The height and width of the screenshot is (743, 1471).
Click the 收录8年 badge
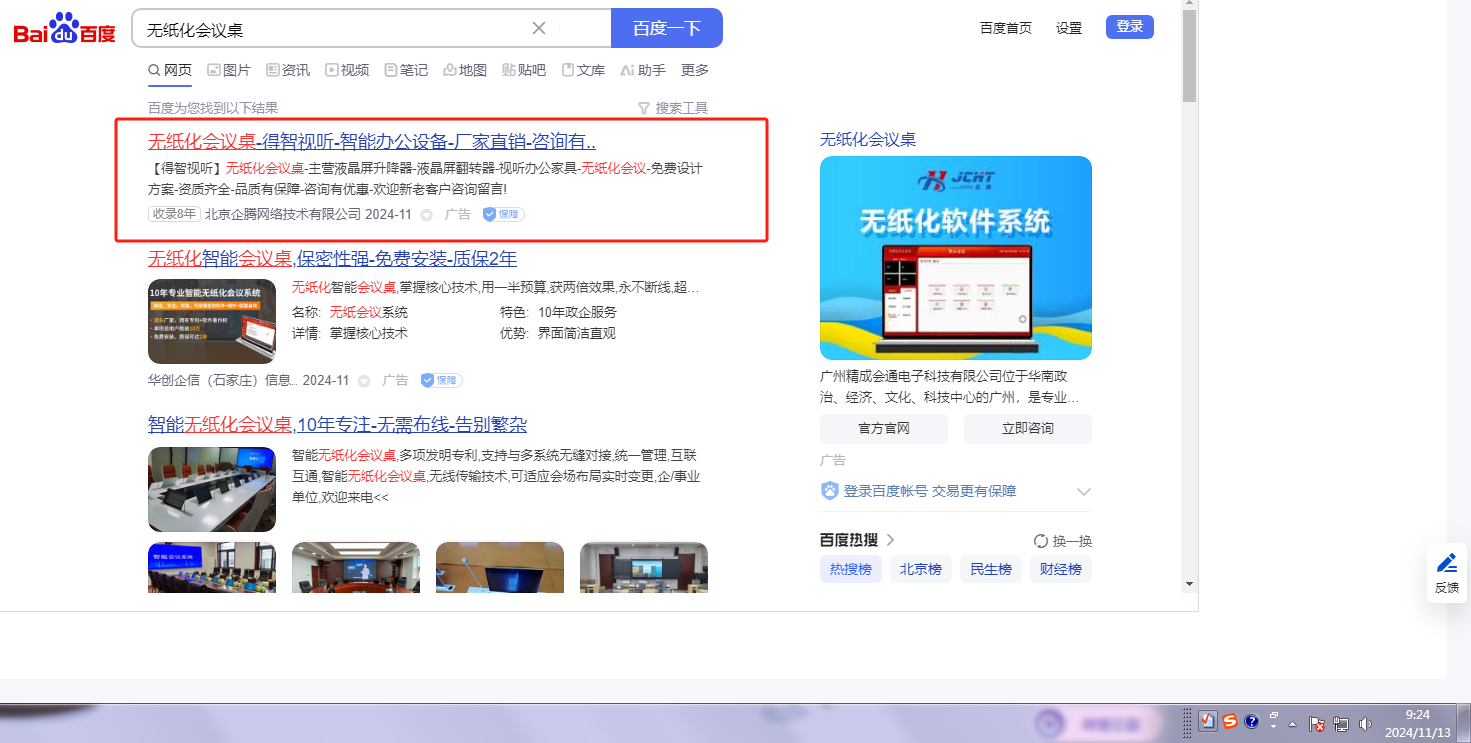(x=174, y=214)
